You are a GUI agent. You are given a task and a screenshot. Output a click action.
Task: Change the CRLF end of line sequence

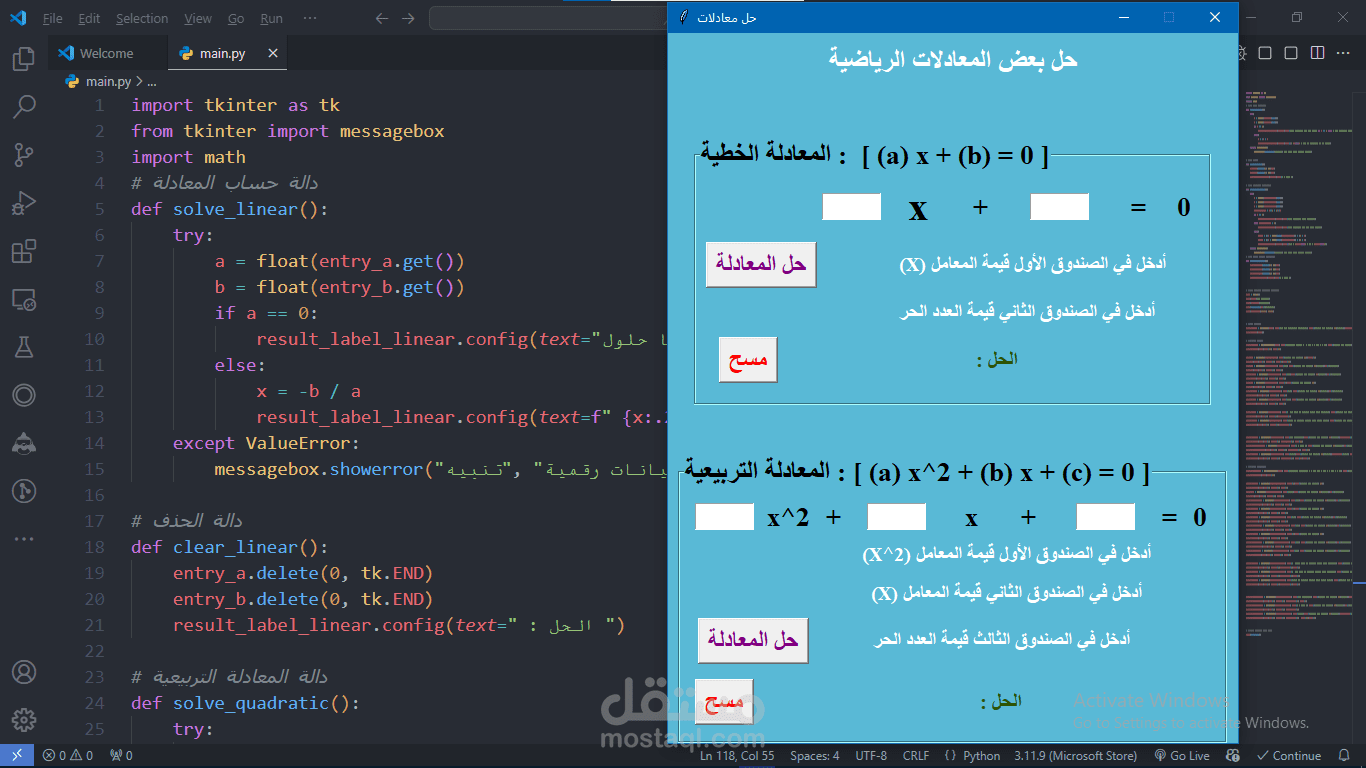tap(916, 756)
